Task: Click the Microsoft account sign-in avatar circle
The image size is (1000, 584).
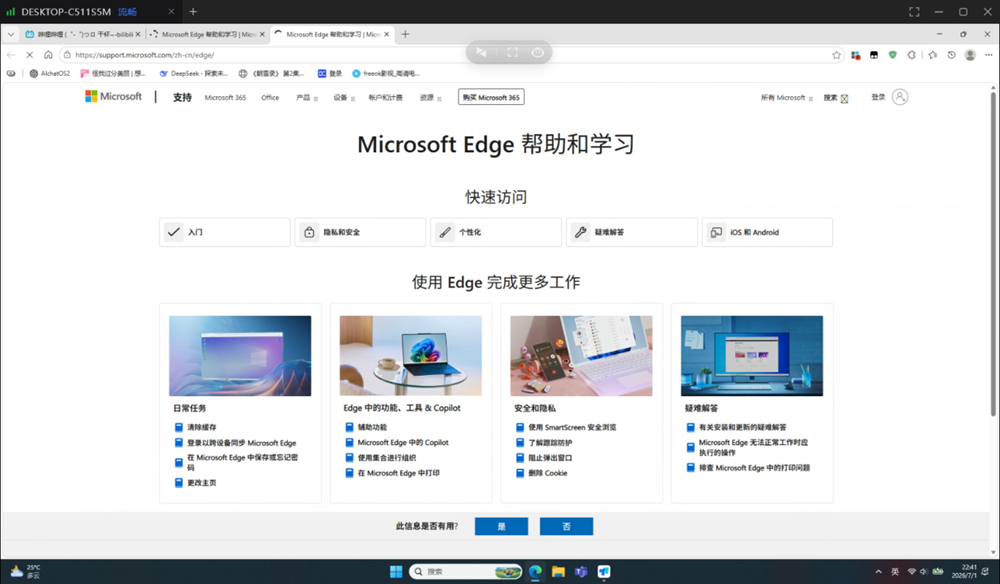Action: point(900,97)
